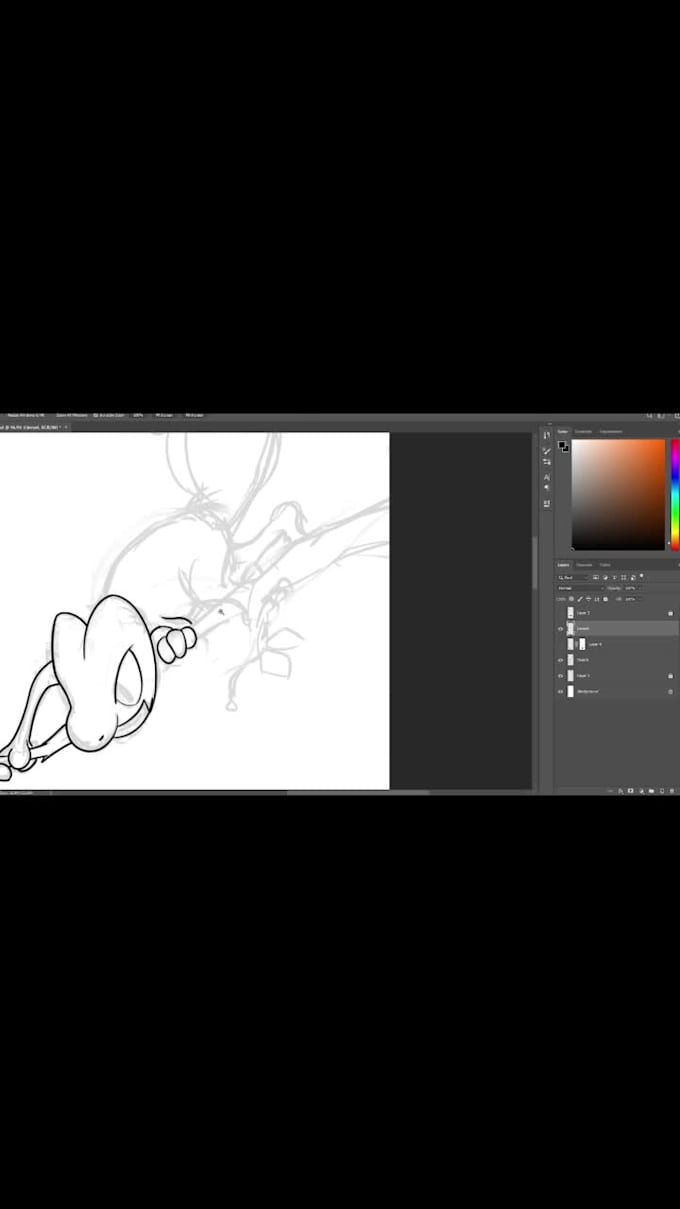680x1209 pixels.
Task: Filter layers by shape layers icon
Action: [x=623, y=578]
